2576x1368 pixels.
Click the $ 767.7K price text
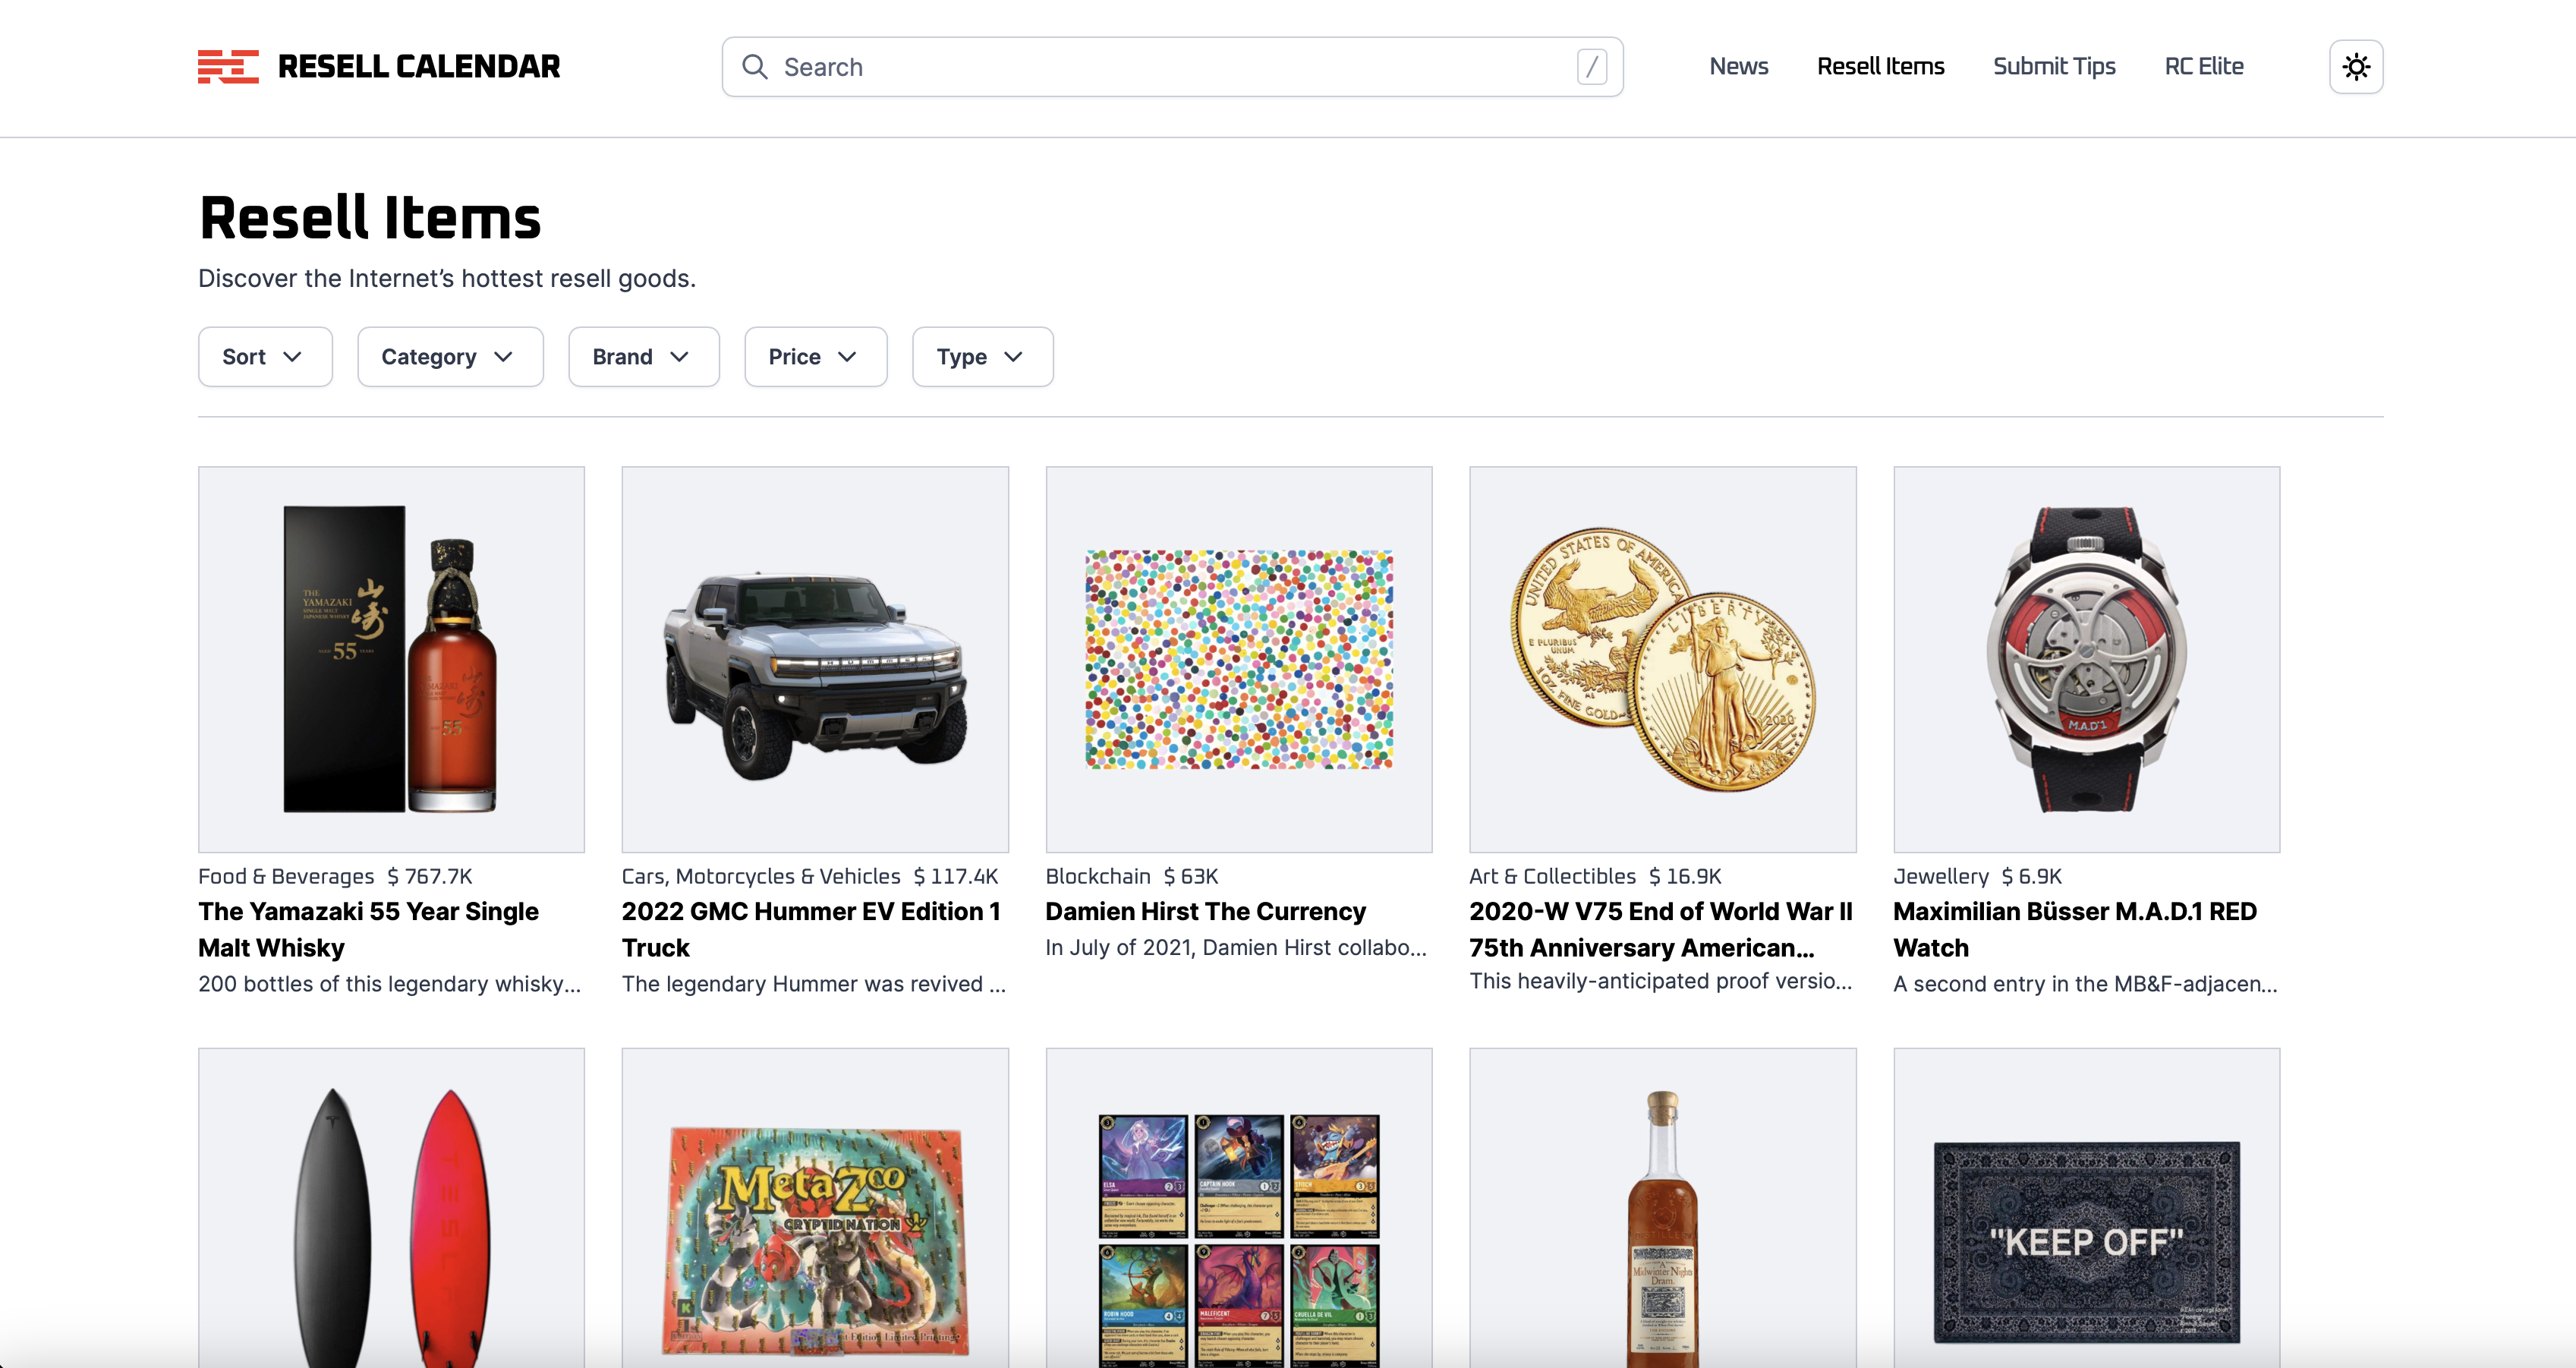tap(430, 876)
